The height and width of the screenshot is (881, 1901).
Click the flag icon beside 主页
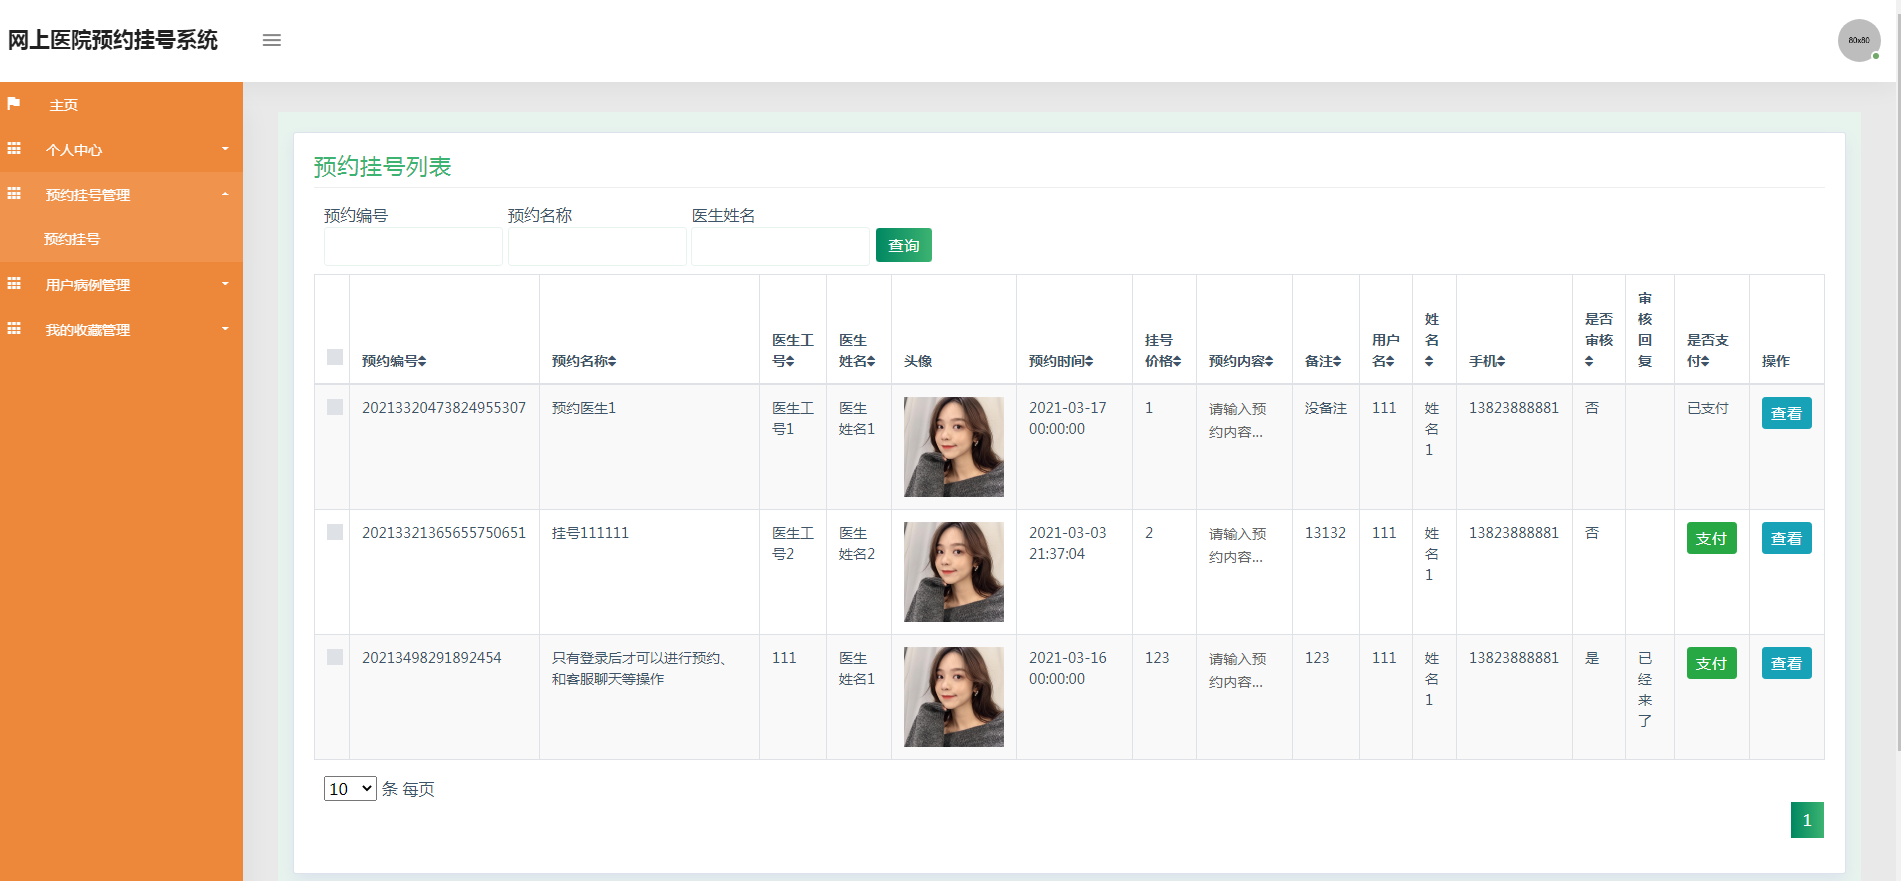tap(14, 104)
